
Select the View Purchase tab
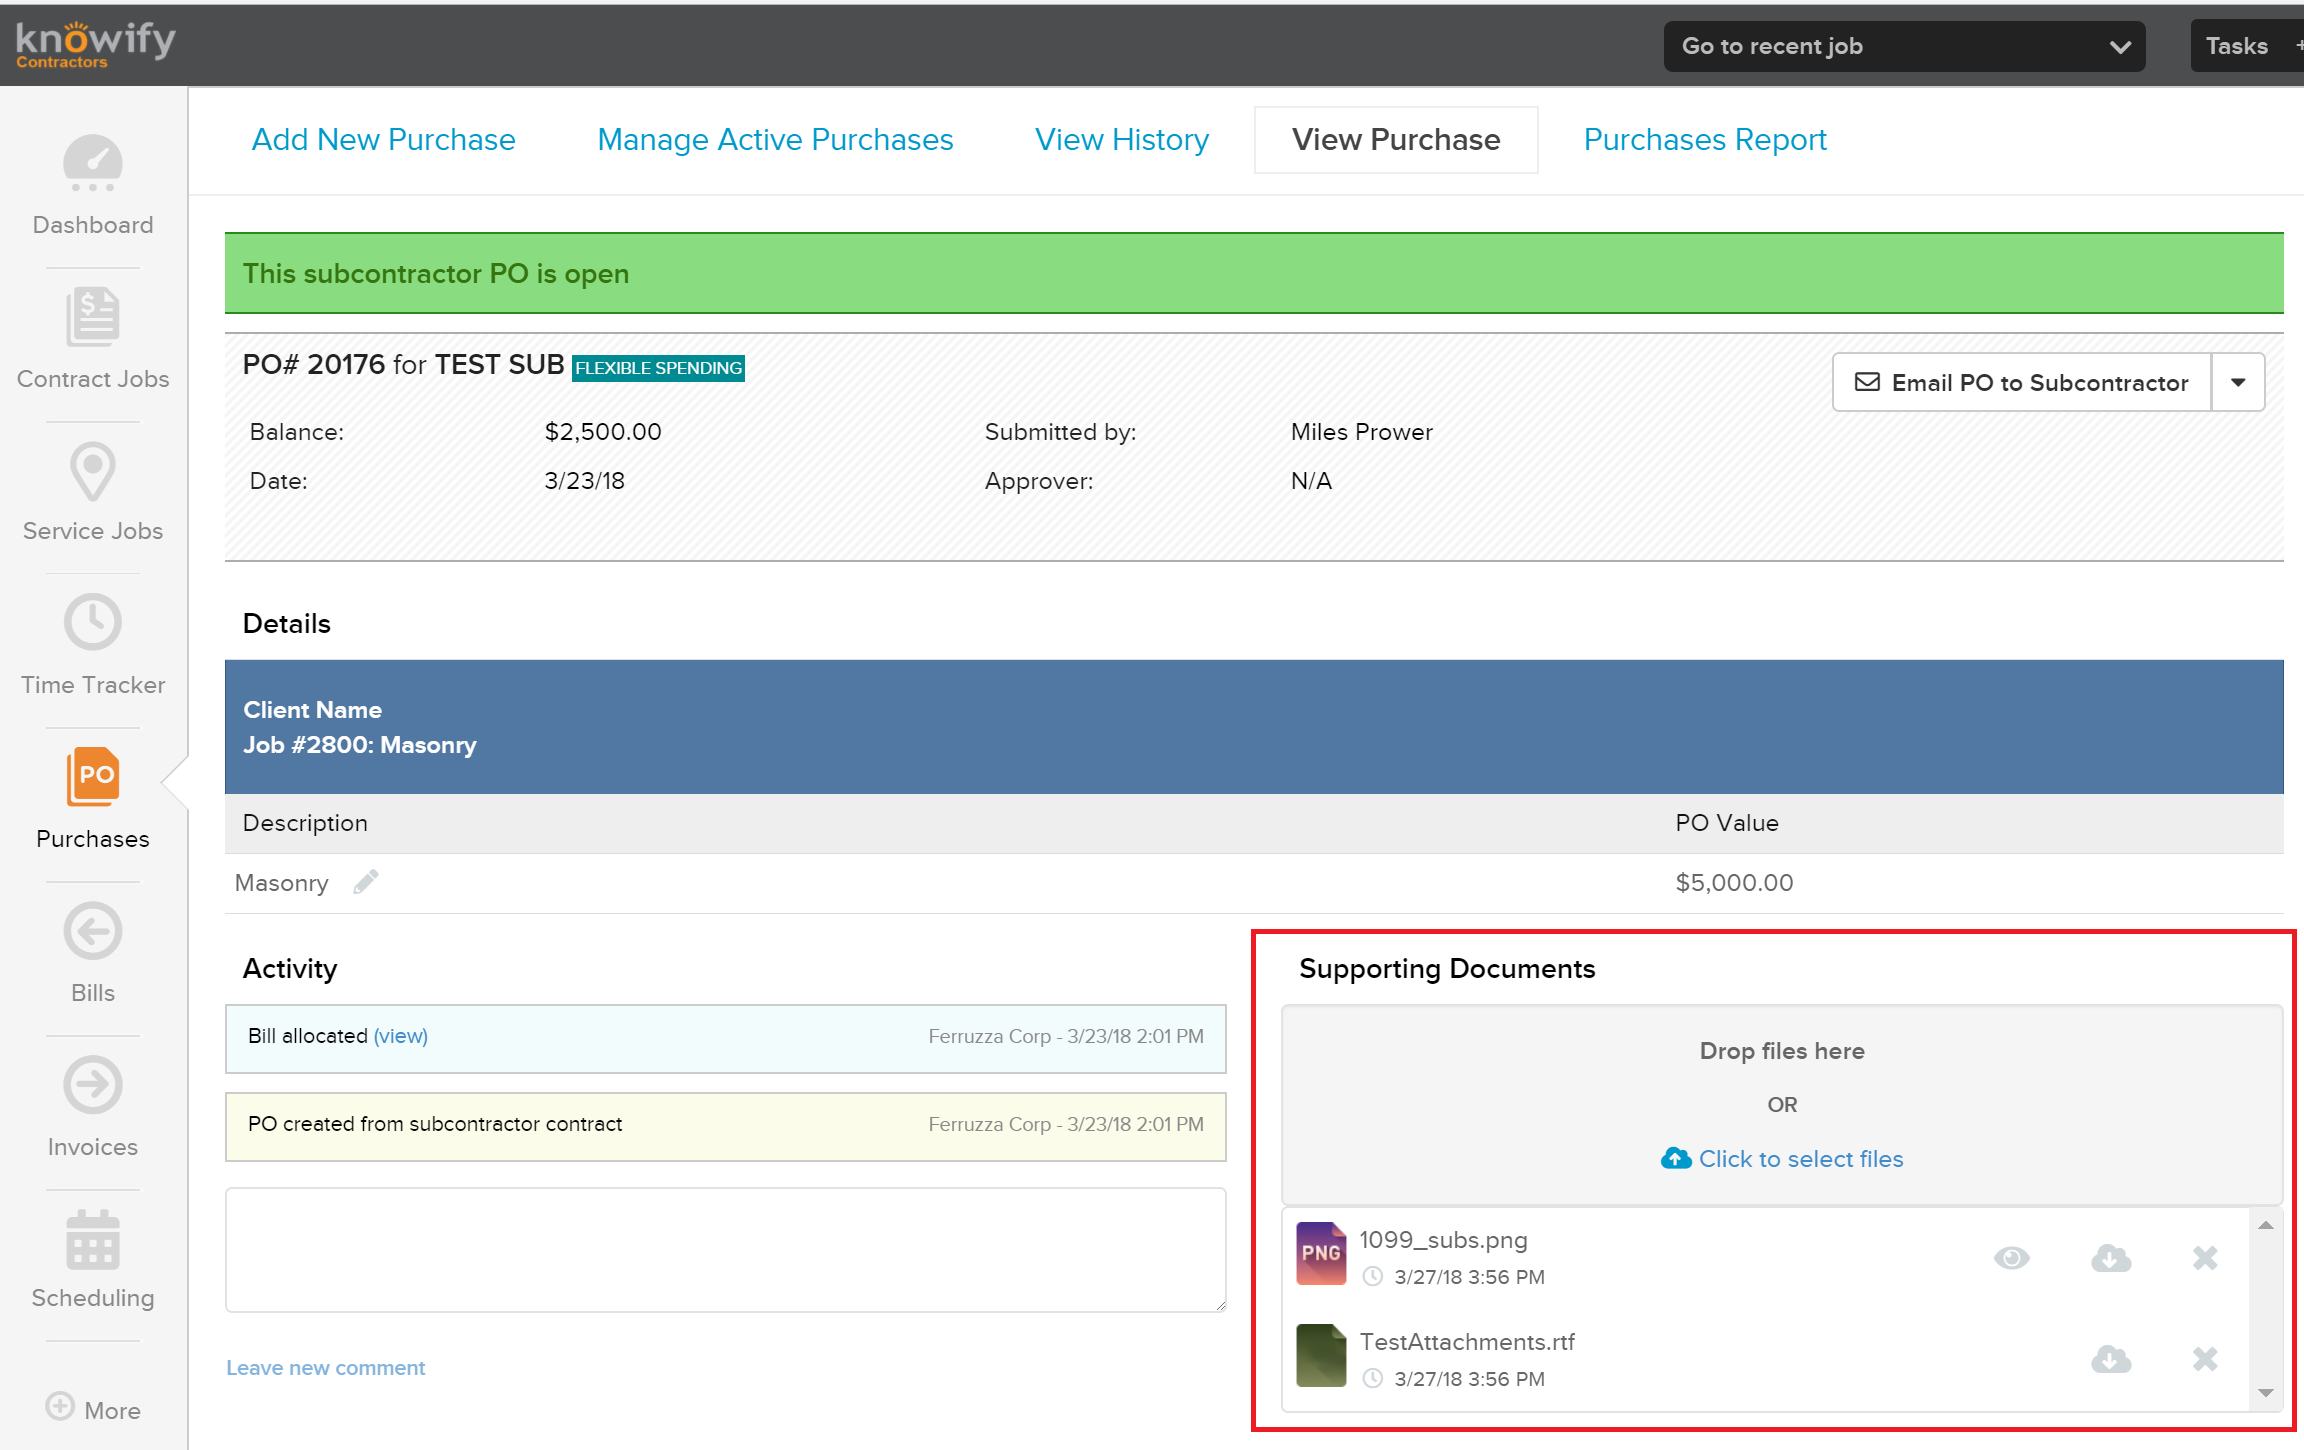coord(1396,139)
